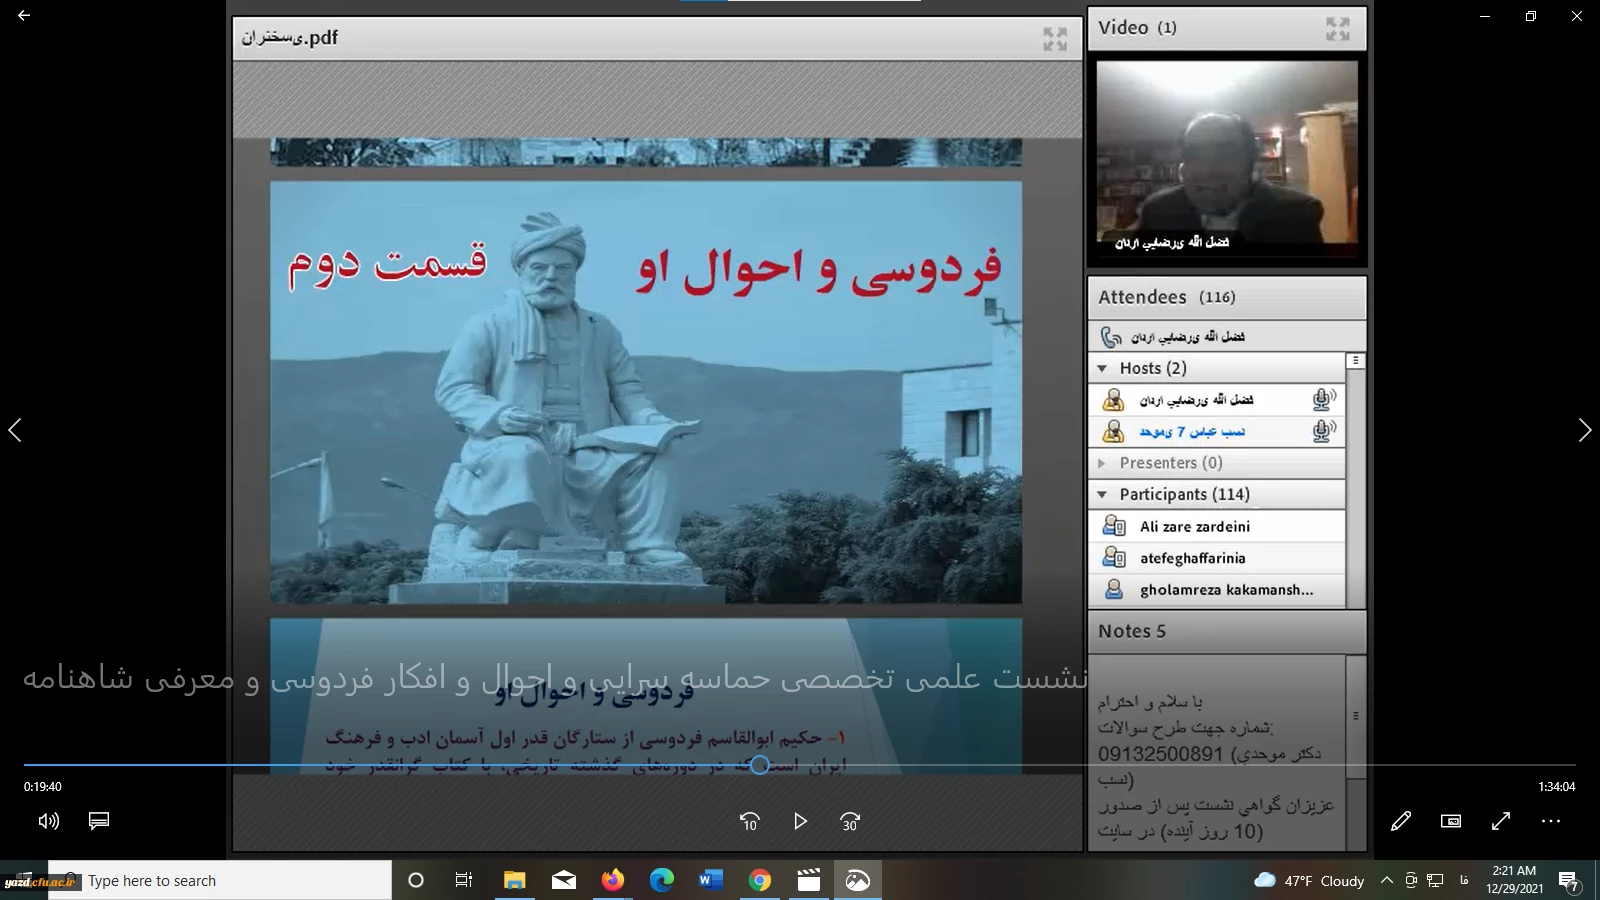Open the pencil edit tool
The image size is (1600, 900).
1401,821
